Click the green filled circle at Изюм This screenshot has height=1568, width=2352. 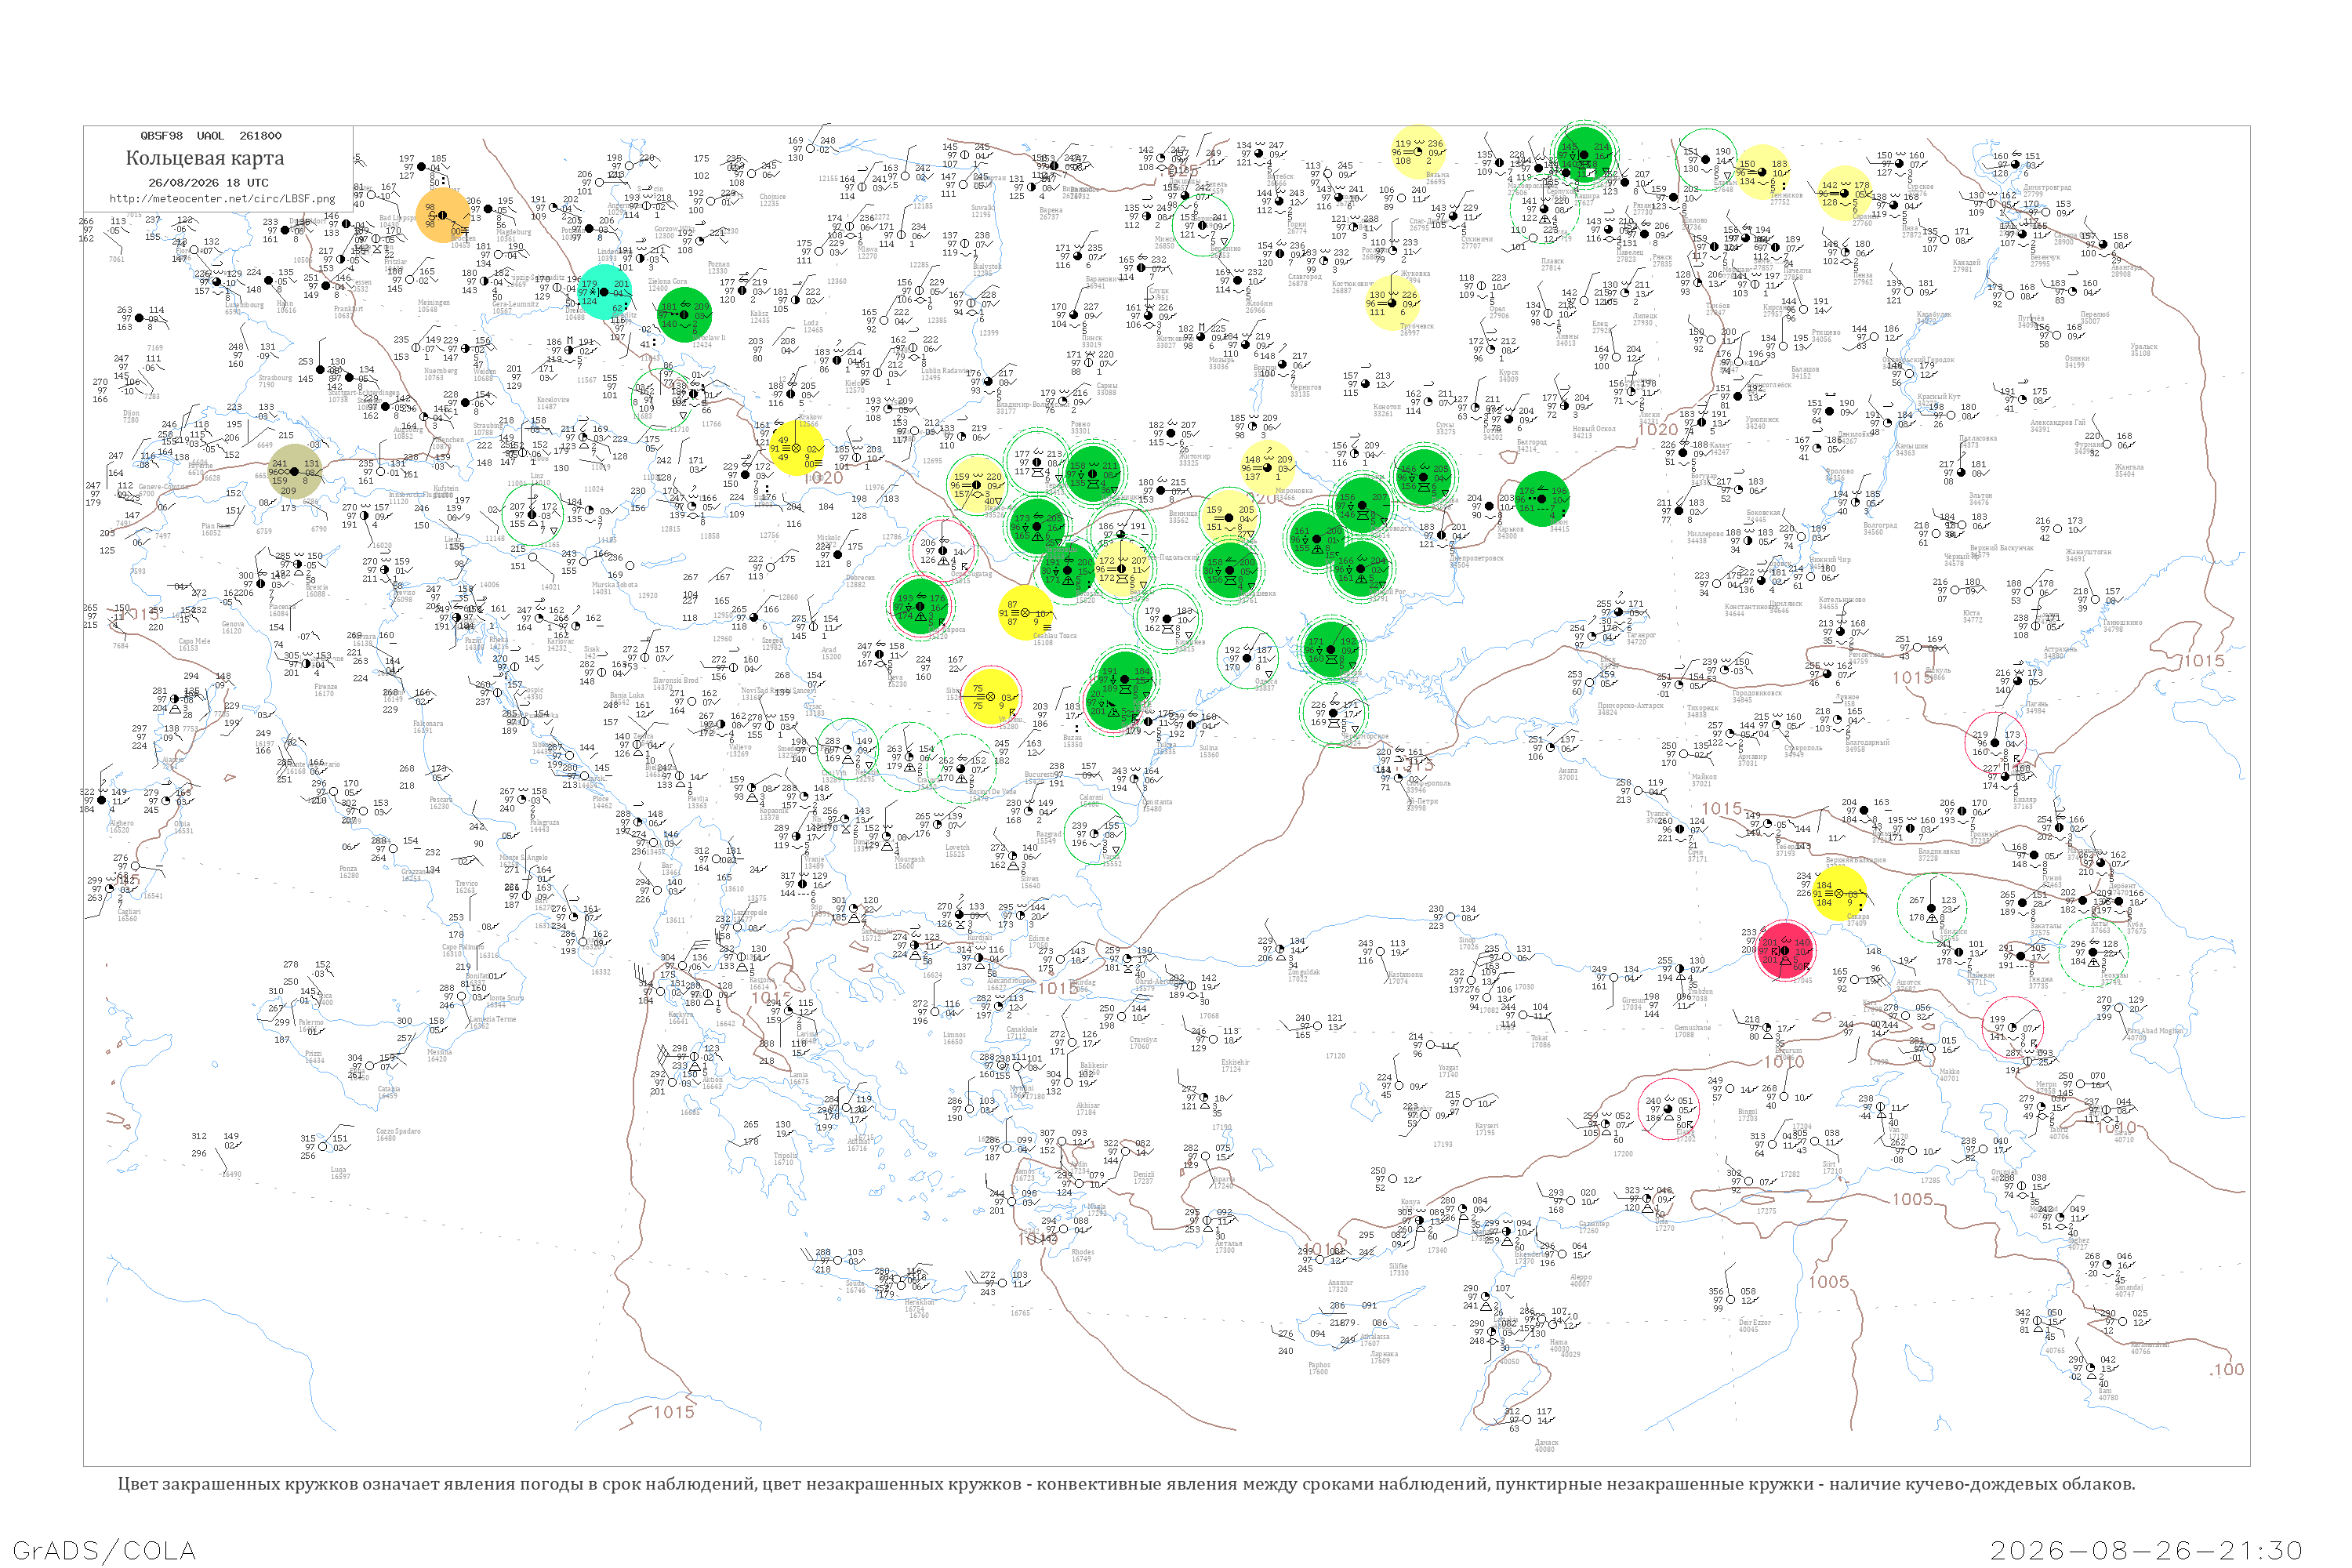pos(1541,498)
